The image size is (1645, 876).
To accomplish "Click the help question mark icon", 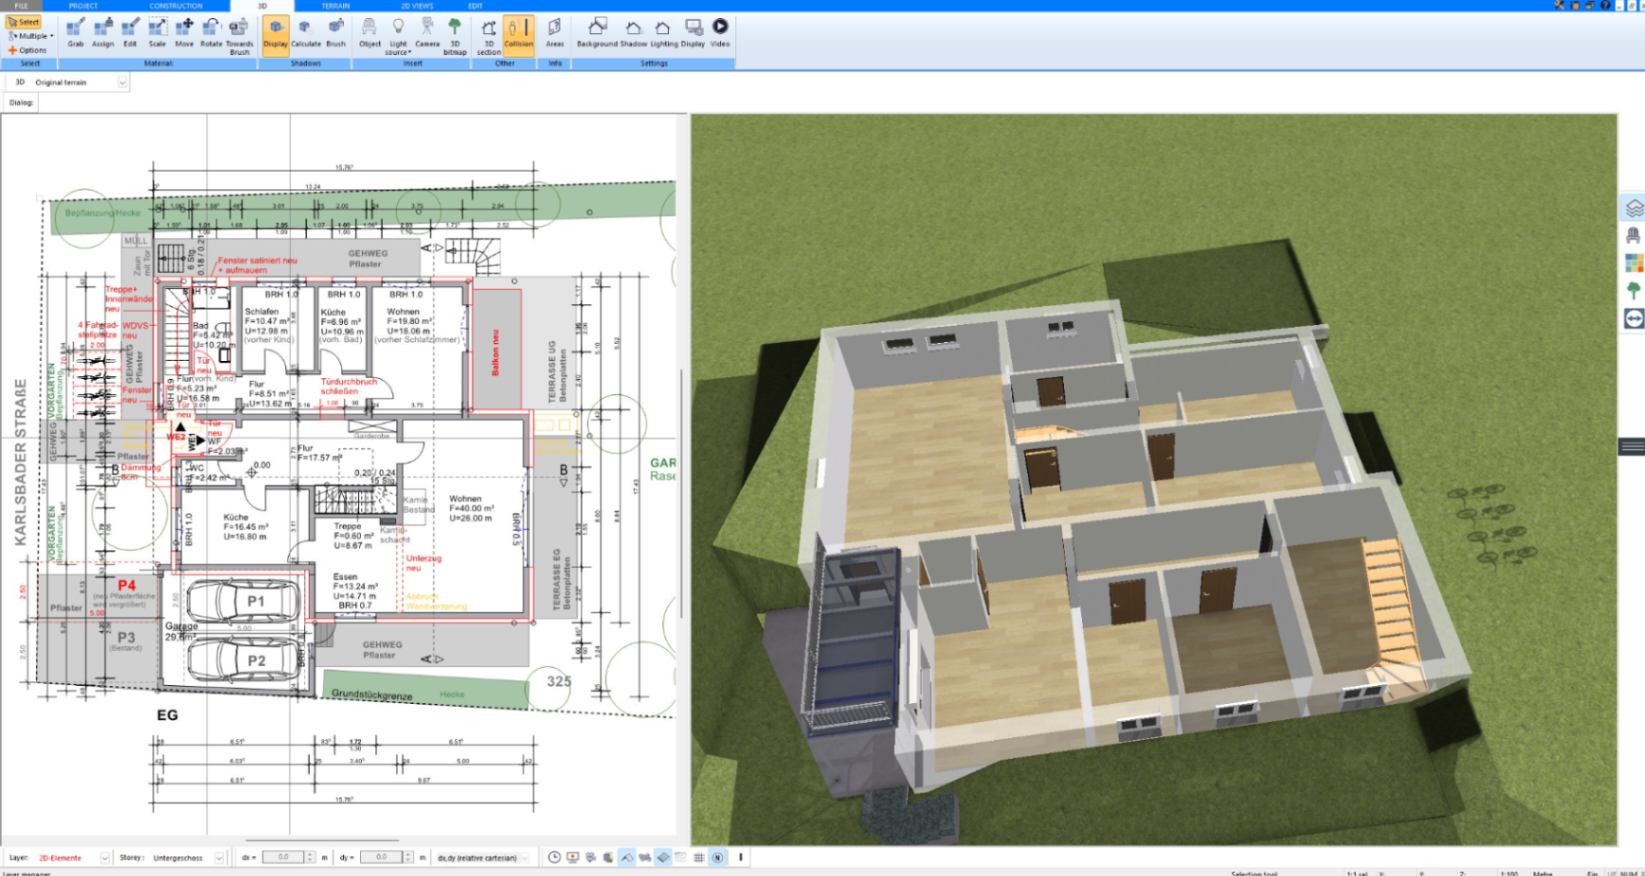I will point(1604,6).
